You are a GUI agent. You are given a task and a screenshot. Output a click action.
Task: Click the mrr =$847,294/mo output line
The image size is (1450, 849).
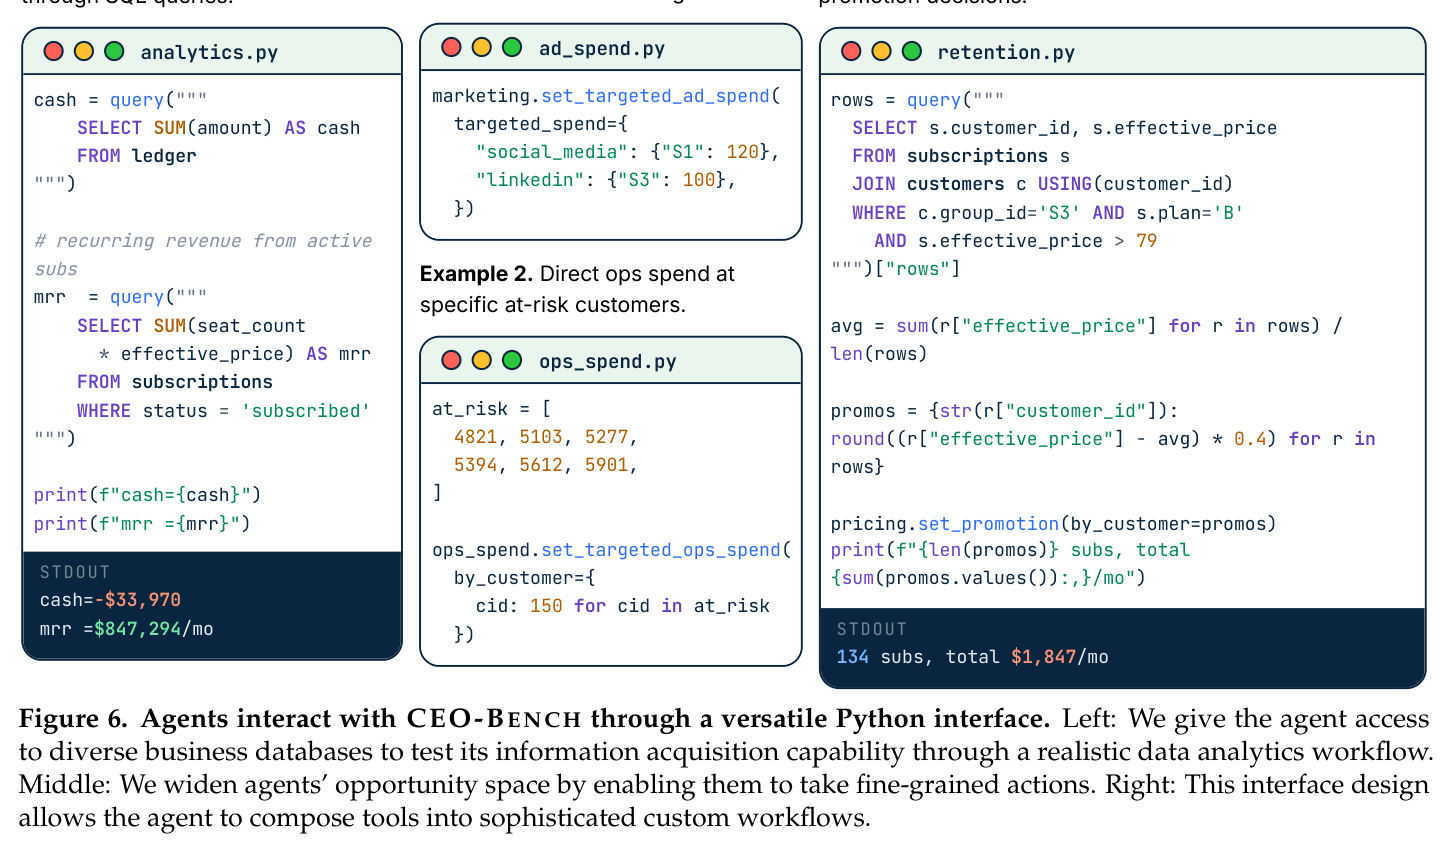click(x=127, y=629)
